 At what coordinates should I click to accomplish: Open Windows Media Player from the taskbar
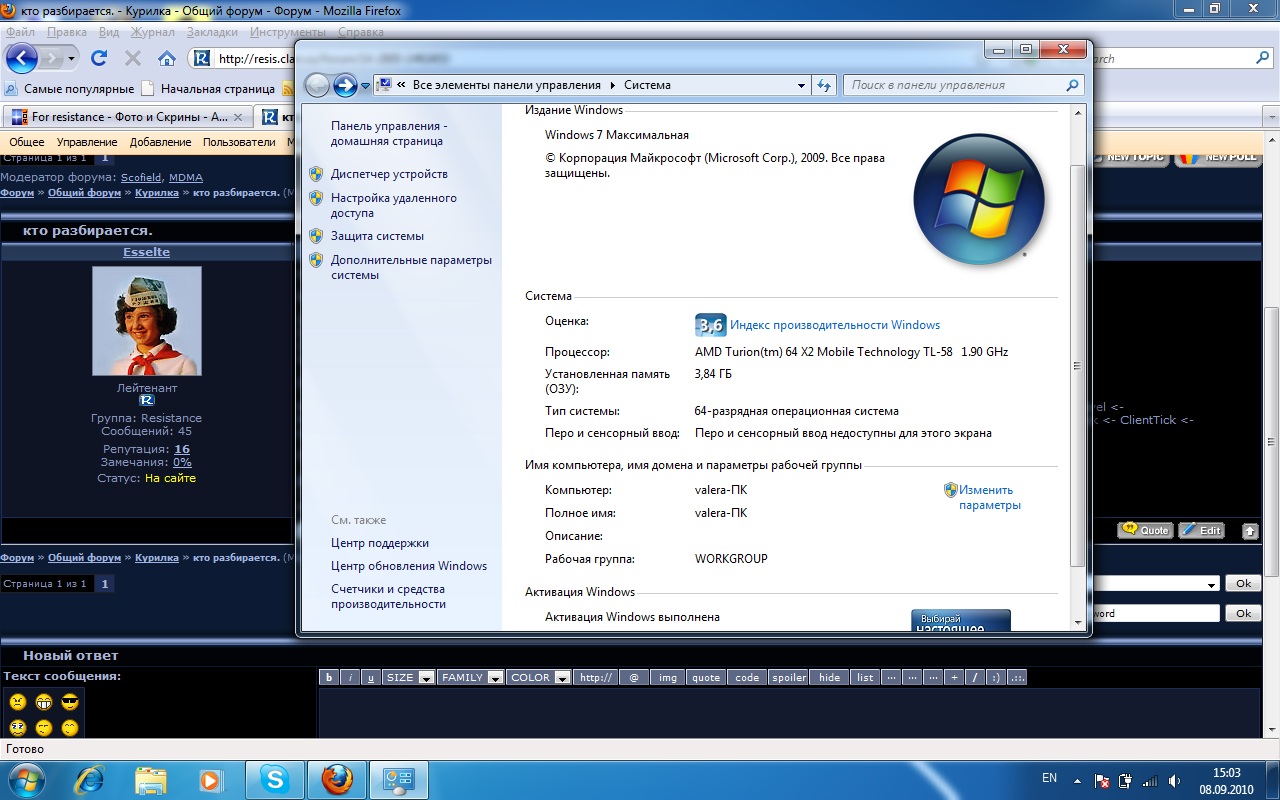pyautogui.click(x=210, y=780)
